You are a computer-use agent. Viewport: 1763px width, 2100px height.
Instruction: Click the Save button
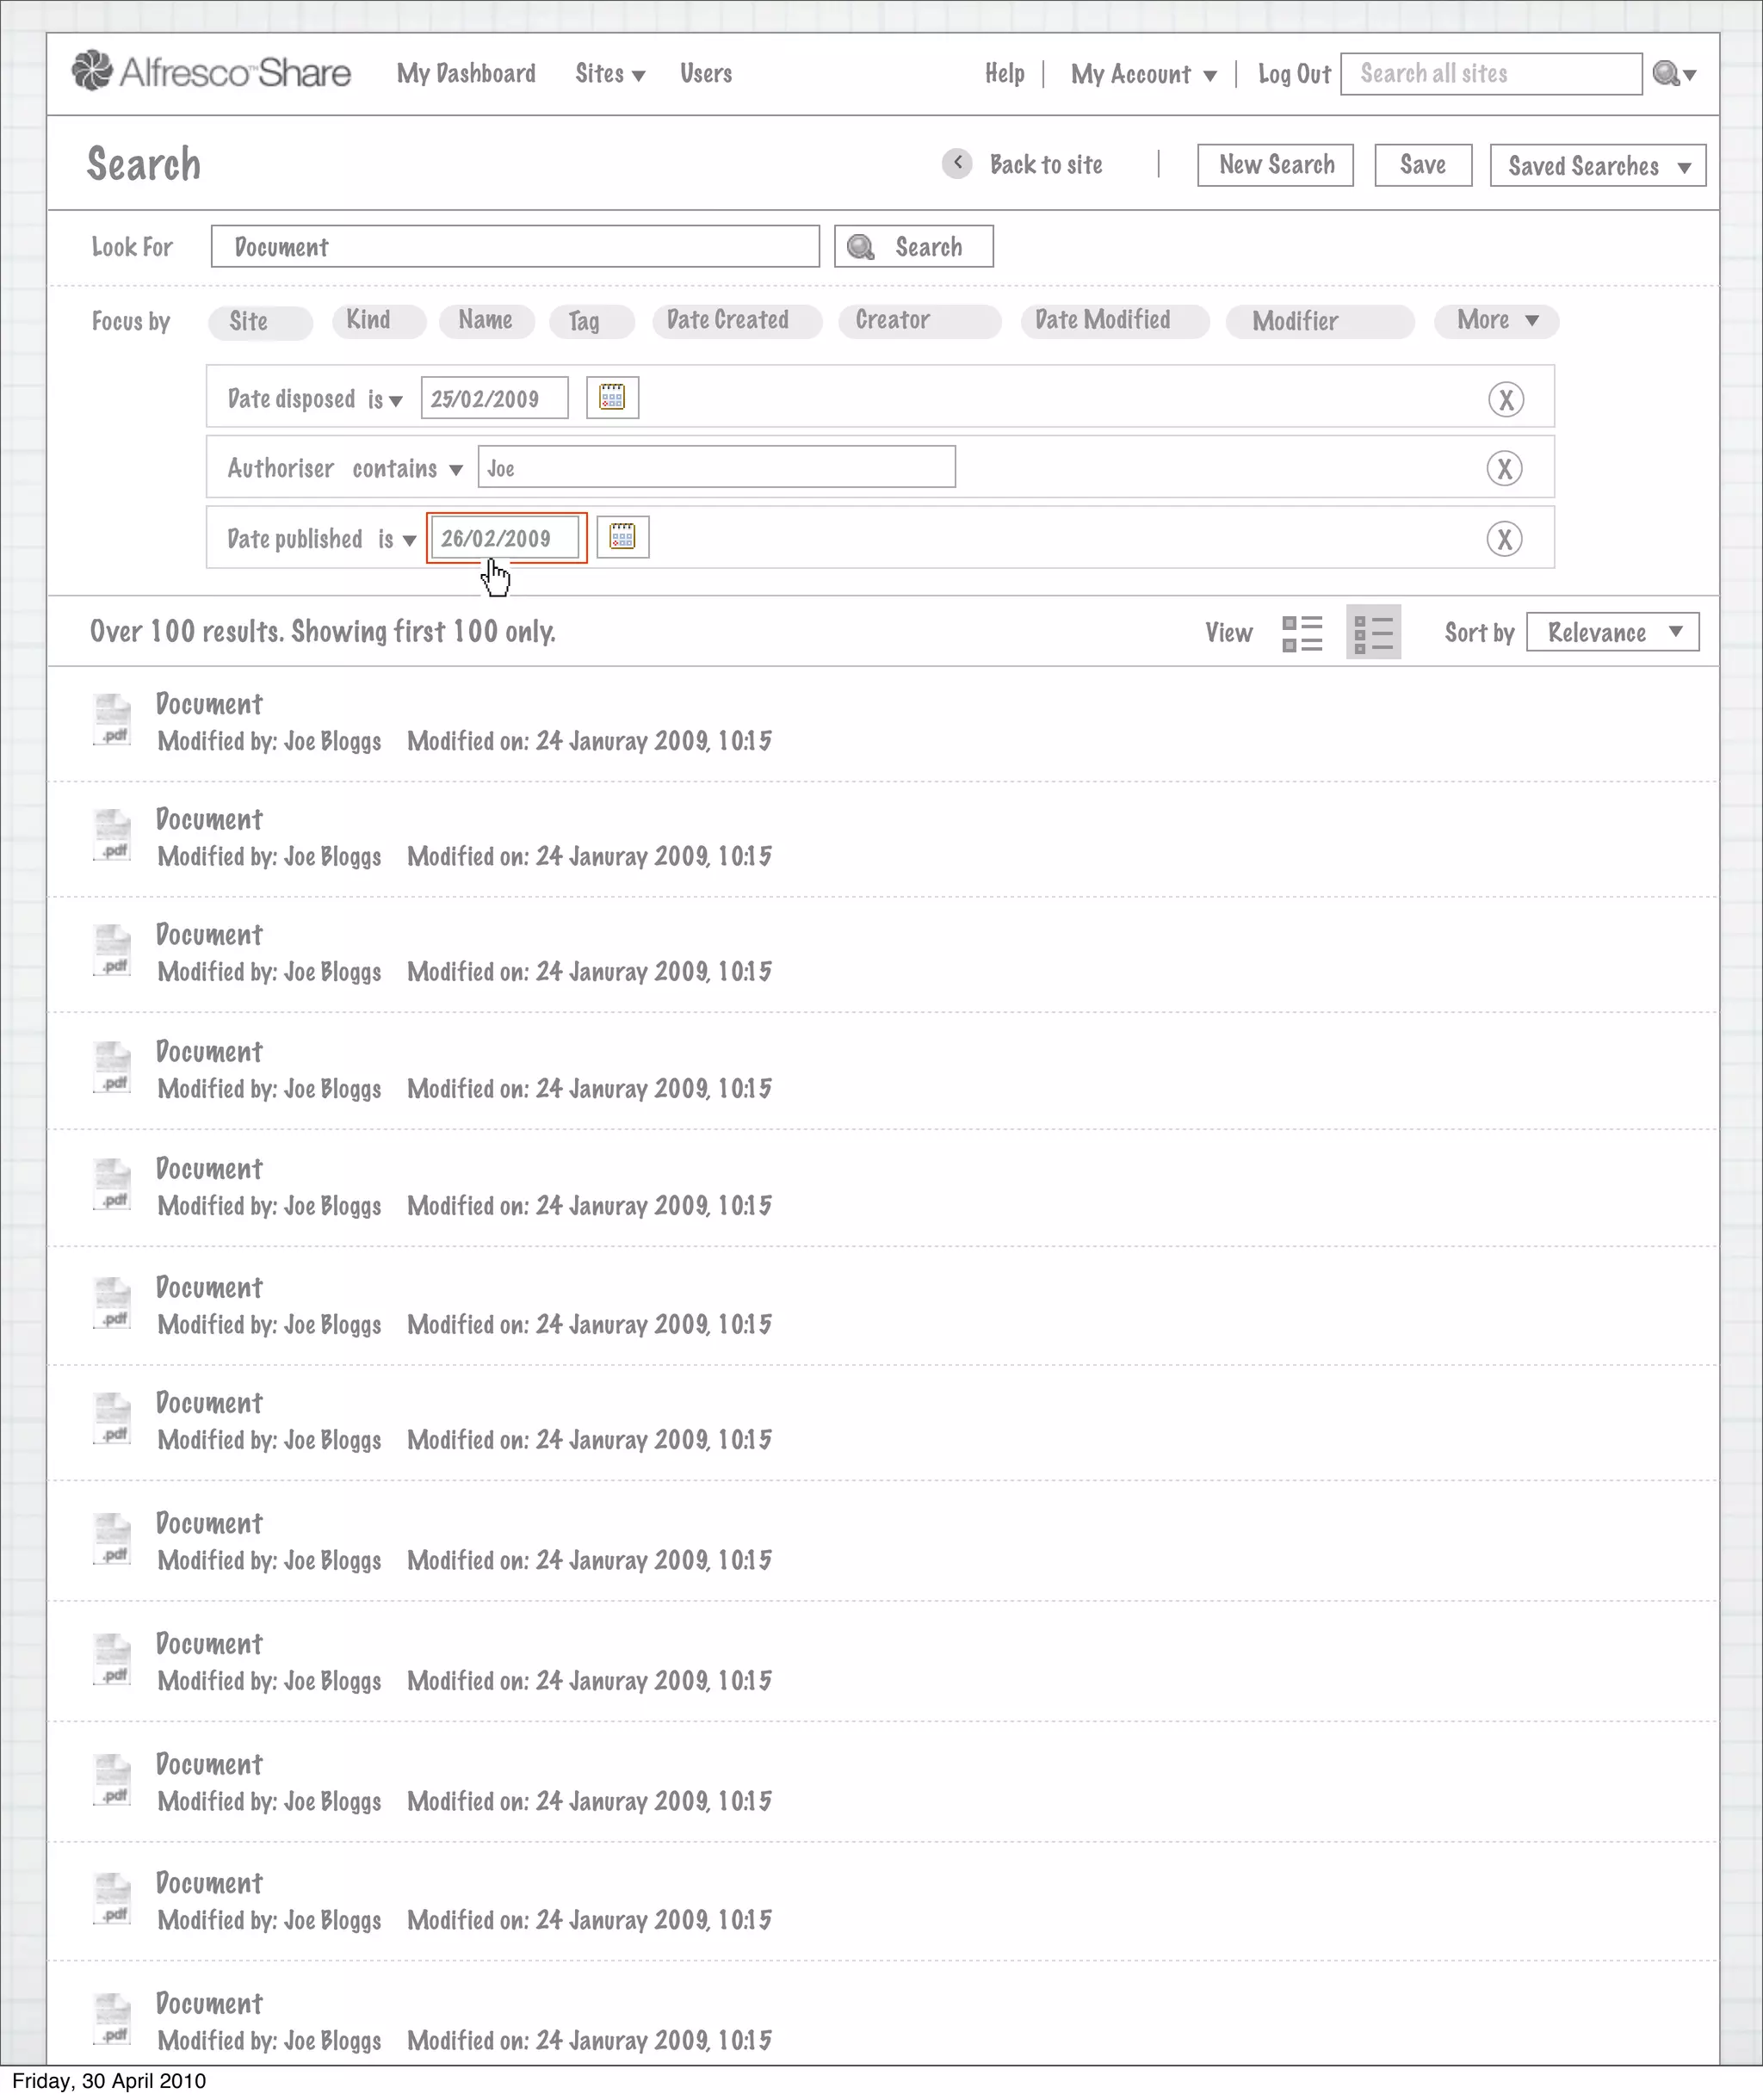[x=1422, y=165]
